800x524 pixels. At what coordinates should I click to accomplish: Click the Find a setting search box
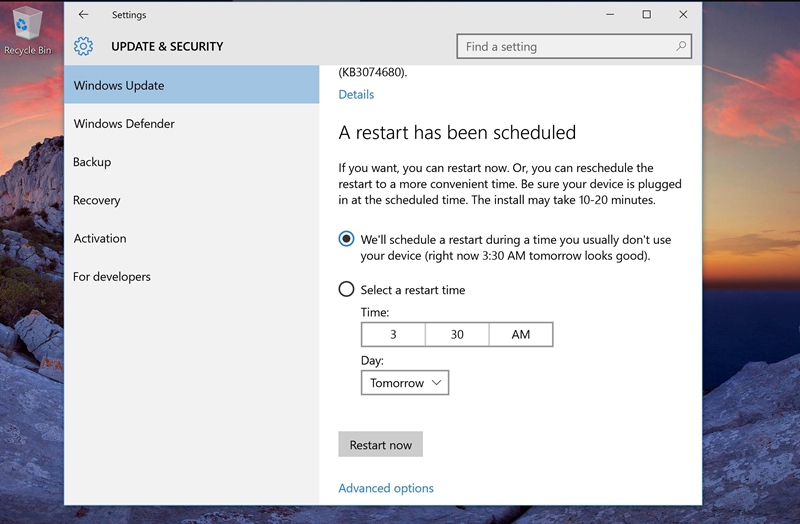pos(565,46)
